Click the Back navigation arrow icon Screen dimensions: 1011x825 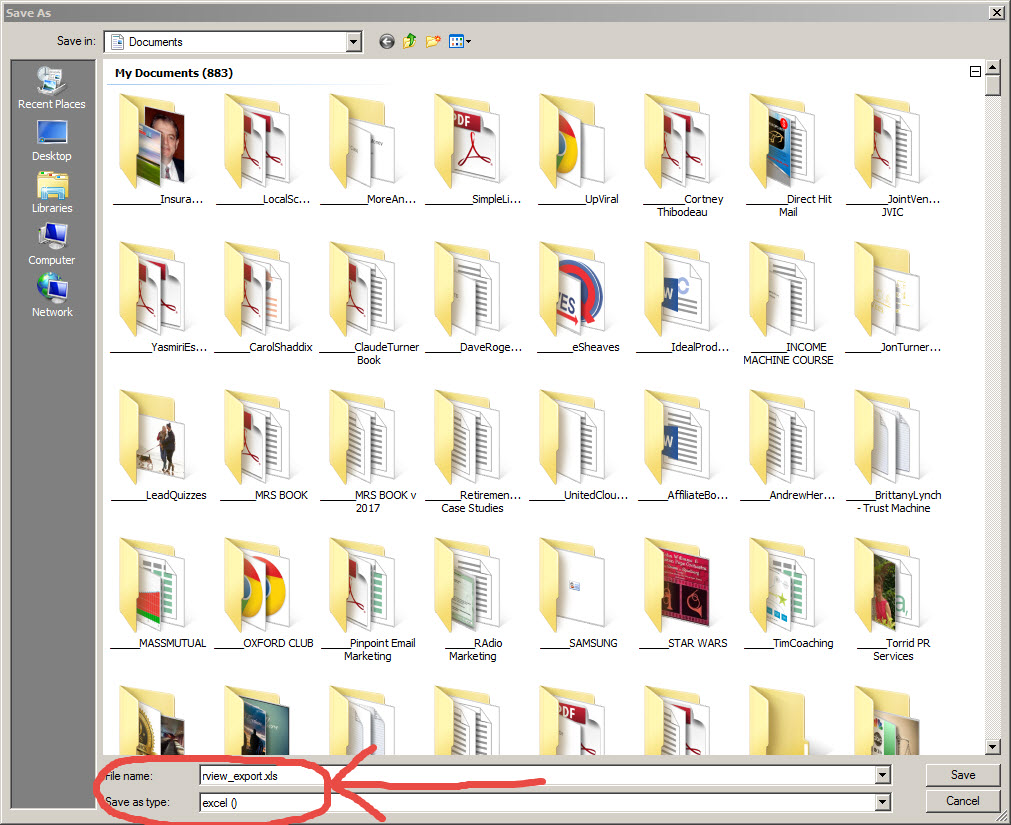click(x=386, y=42)
